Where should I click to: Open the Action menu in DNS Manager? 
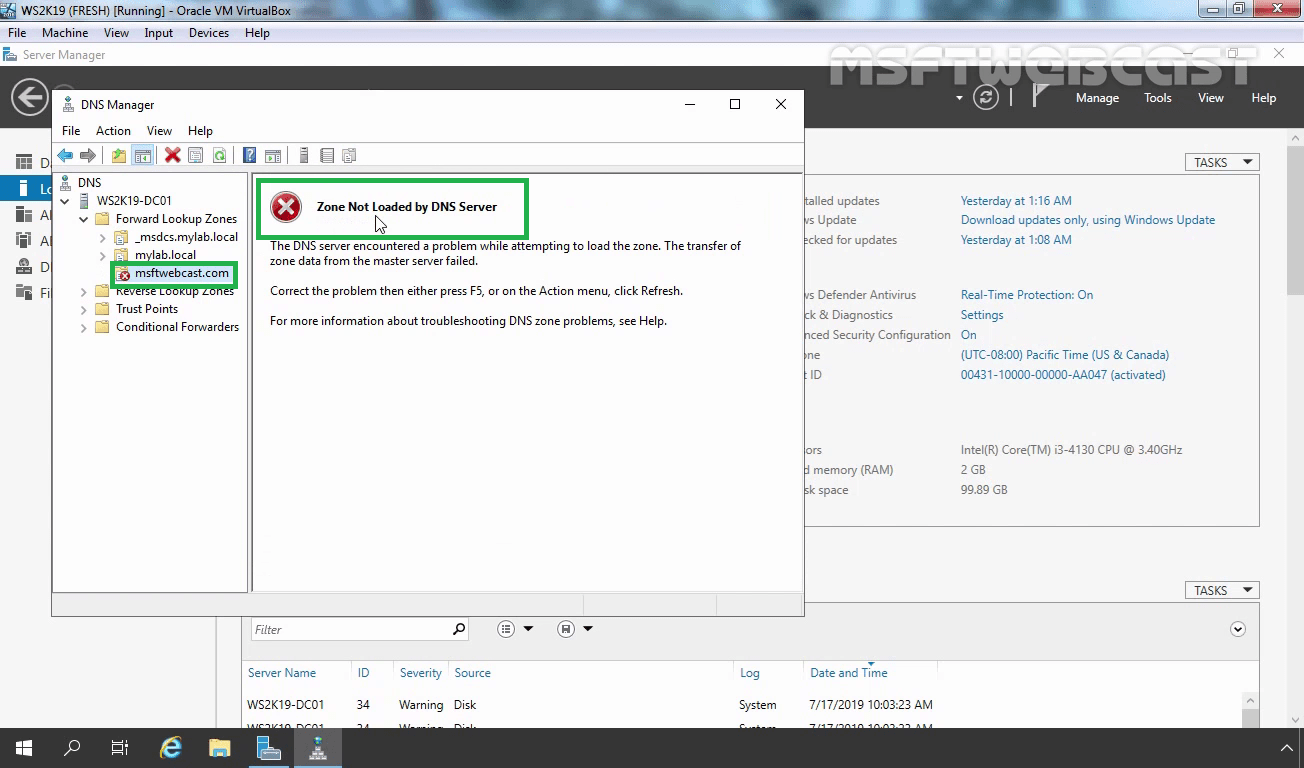[113, 131]
